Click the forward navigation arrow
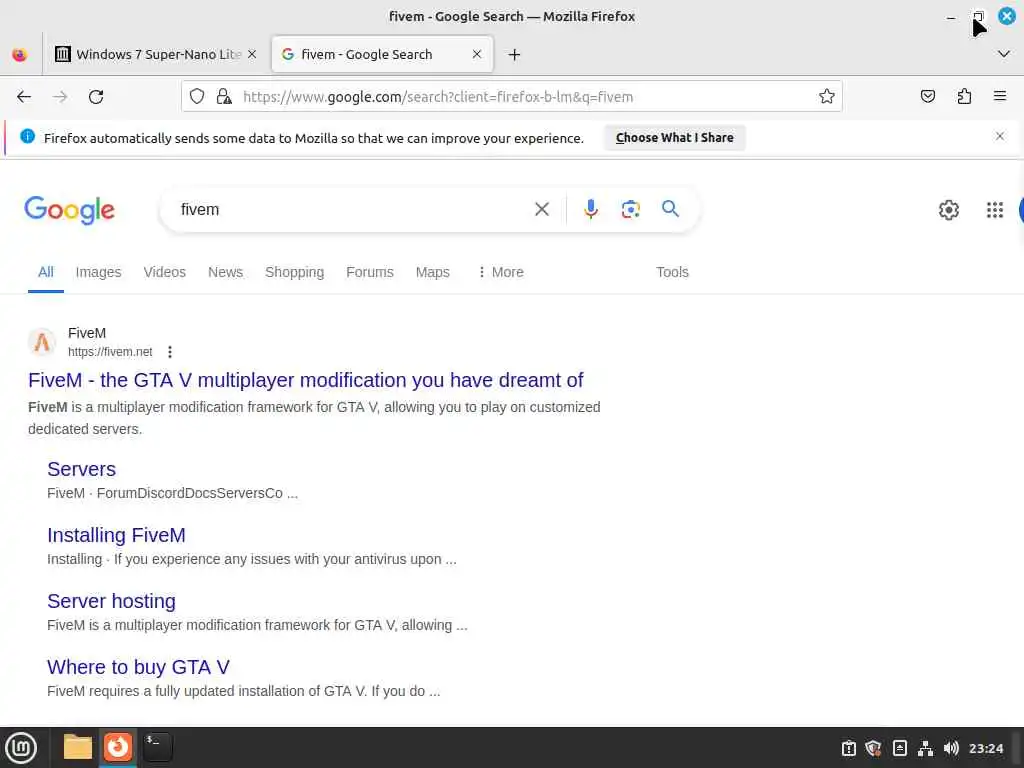 coord(60,97)
